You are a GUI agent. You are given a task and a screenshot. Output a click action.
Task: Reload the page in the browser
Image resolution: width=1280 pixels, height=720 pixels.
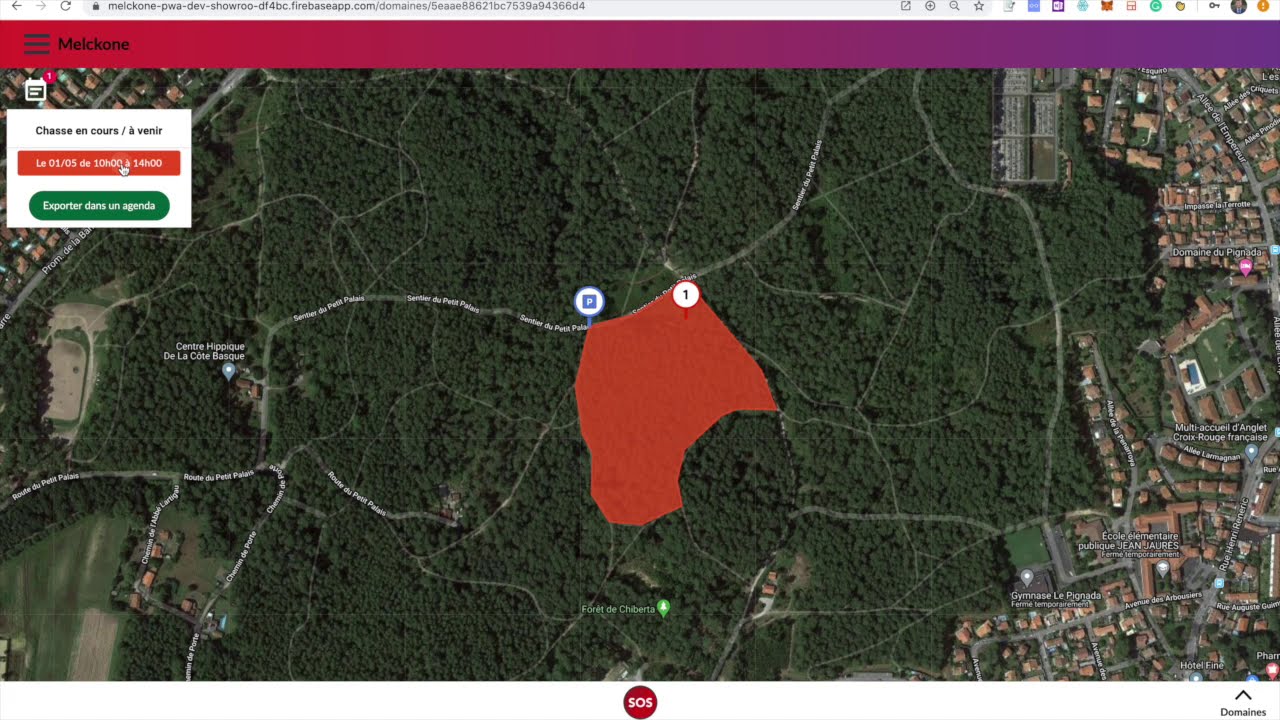click(x=66, y=6)
